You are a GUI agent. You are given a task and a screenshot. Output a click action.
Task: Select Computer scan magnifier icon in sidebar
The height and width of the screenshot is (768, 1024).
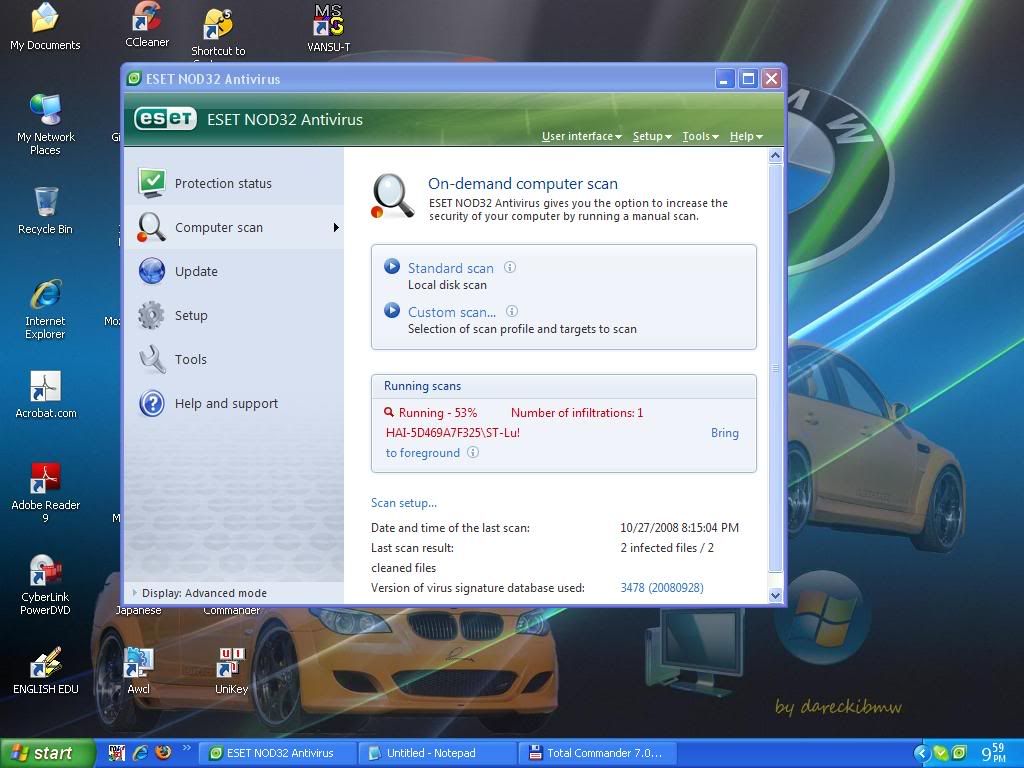pyautogui.click(x=152, y=227)
